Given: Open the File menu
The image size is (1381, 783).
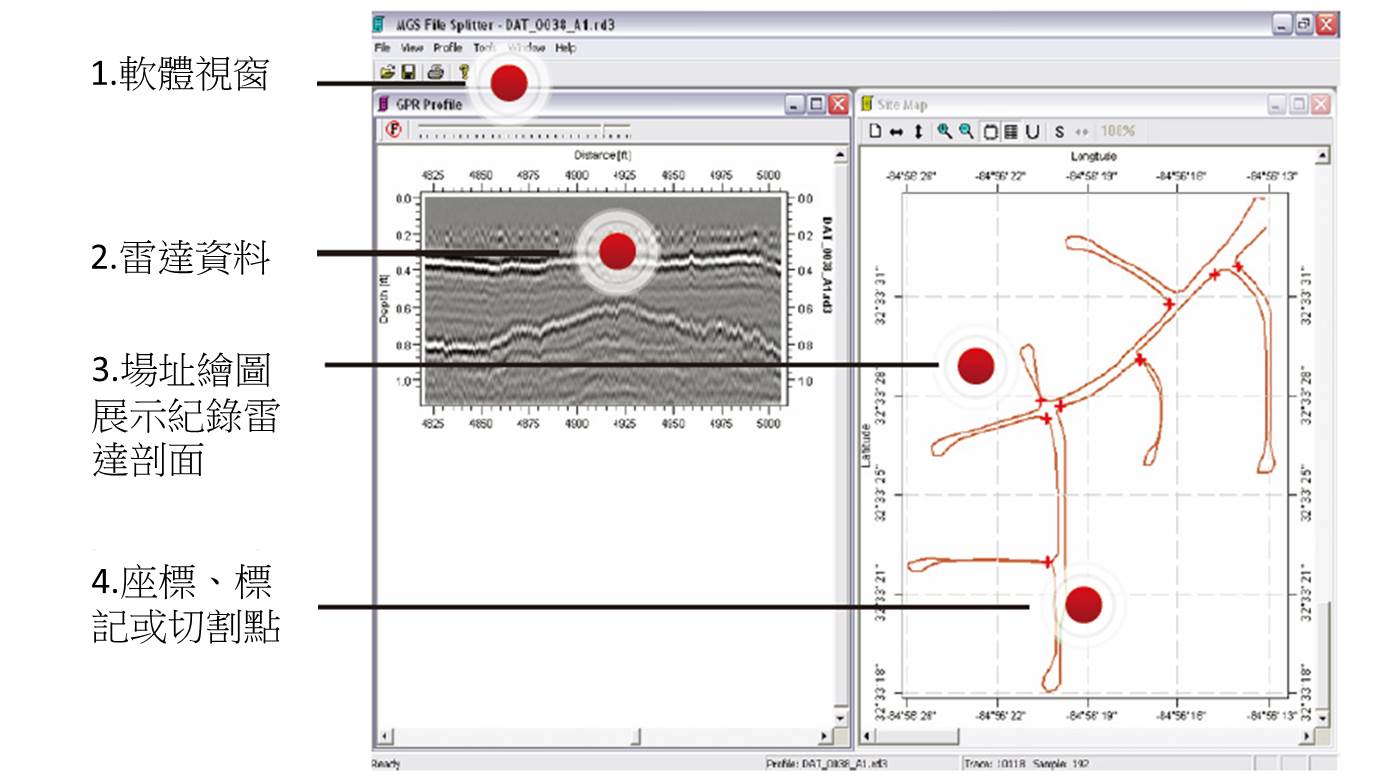Looking at the screenshot, I should pos(382,47).
